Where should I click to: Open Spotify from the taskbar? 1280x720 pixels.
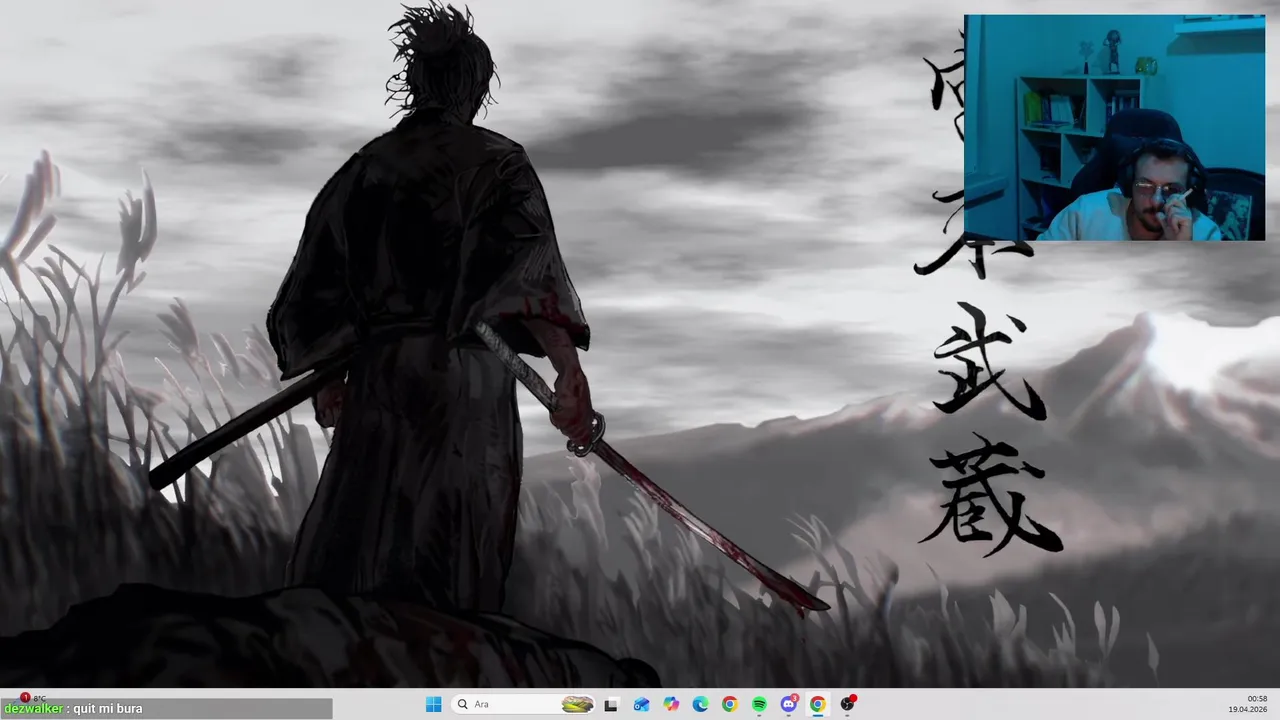click(759, 704)
